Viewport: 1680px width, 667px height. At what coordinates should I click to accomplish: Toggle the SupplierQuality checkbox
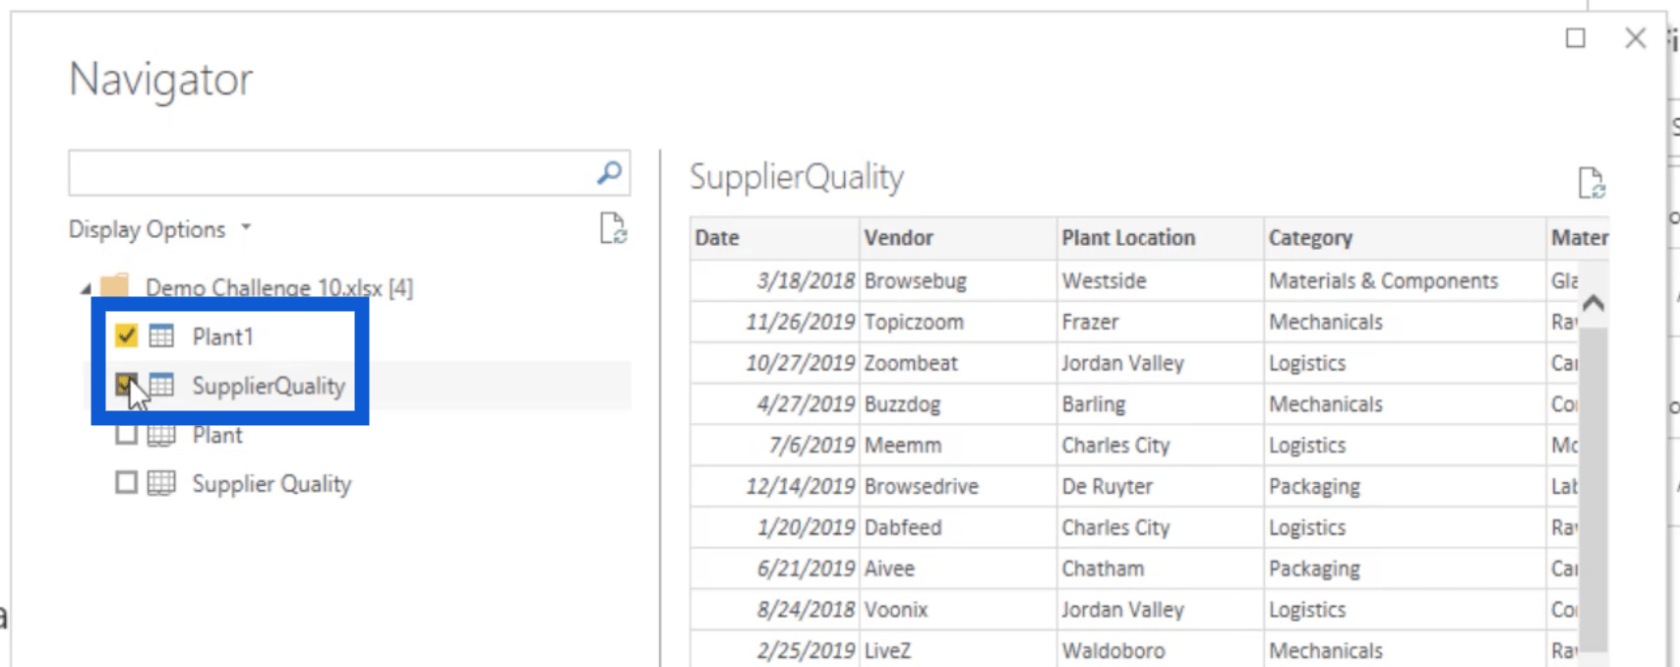pyautogui.click(x=126, y=385)
